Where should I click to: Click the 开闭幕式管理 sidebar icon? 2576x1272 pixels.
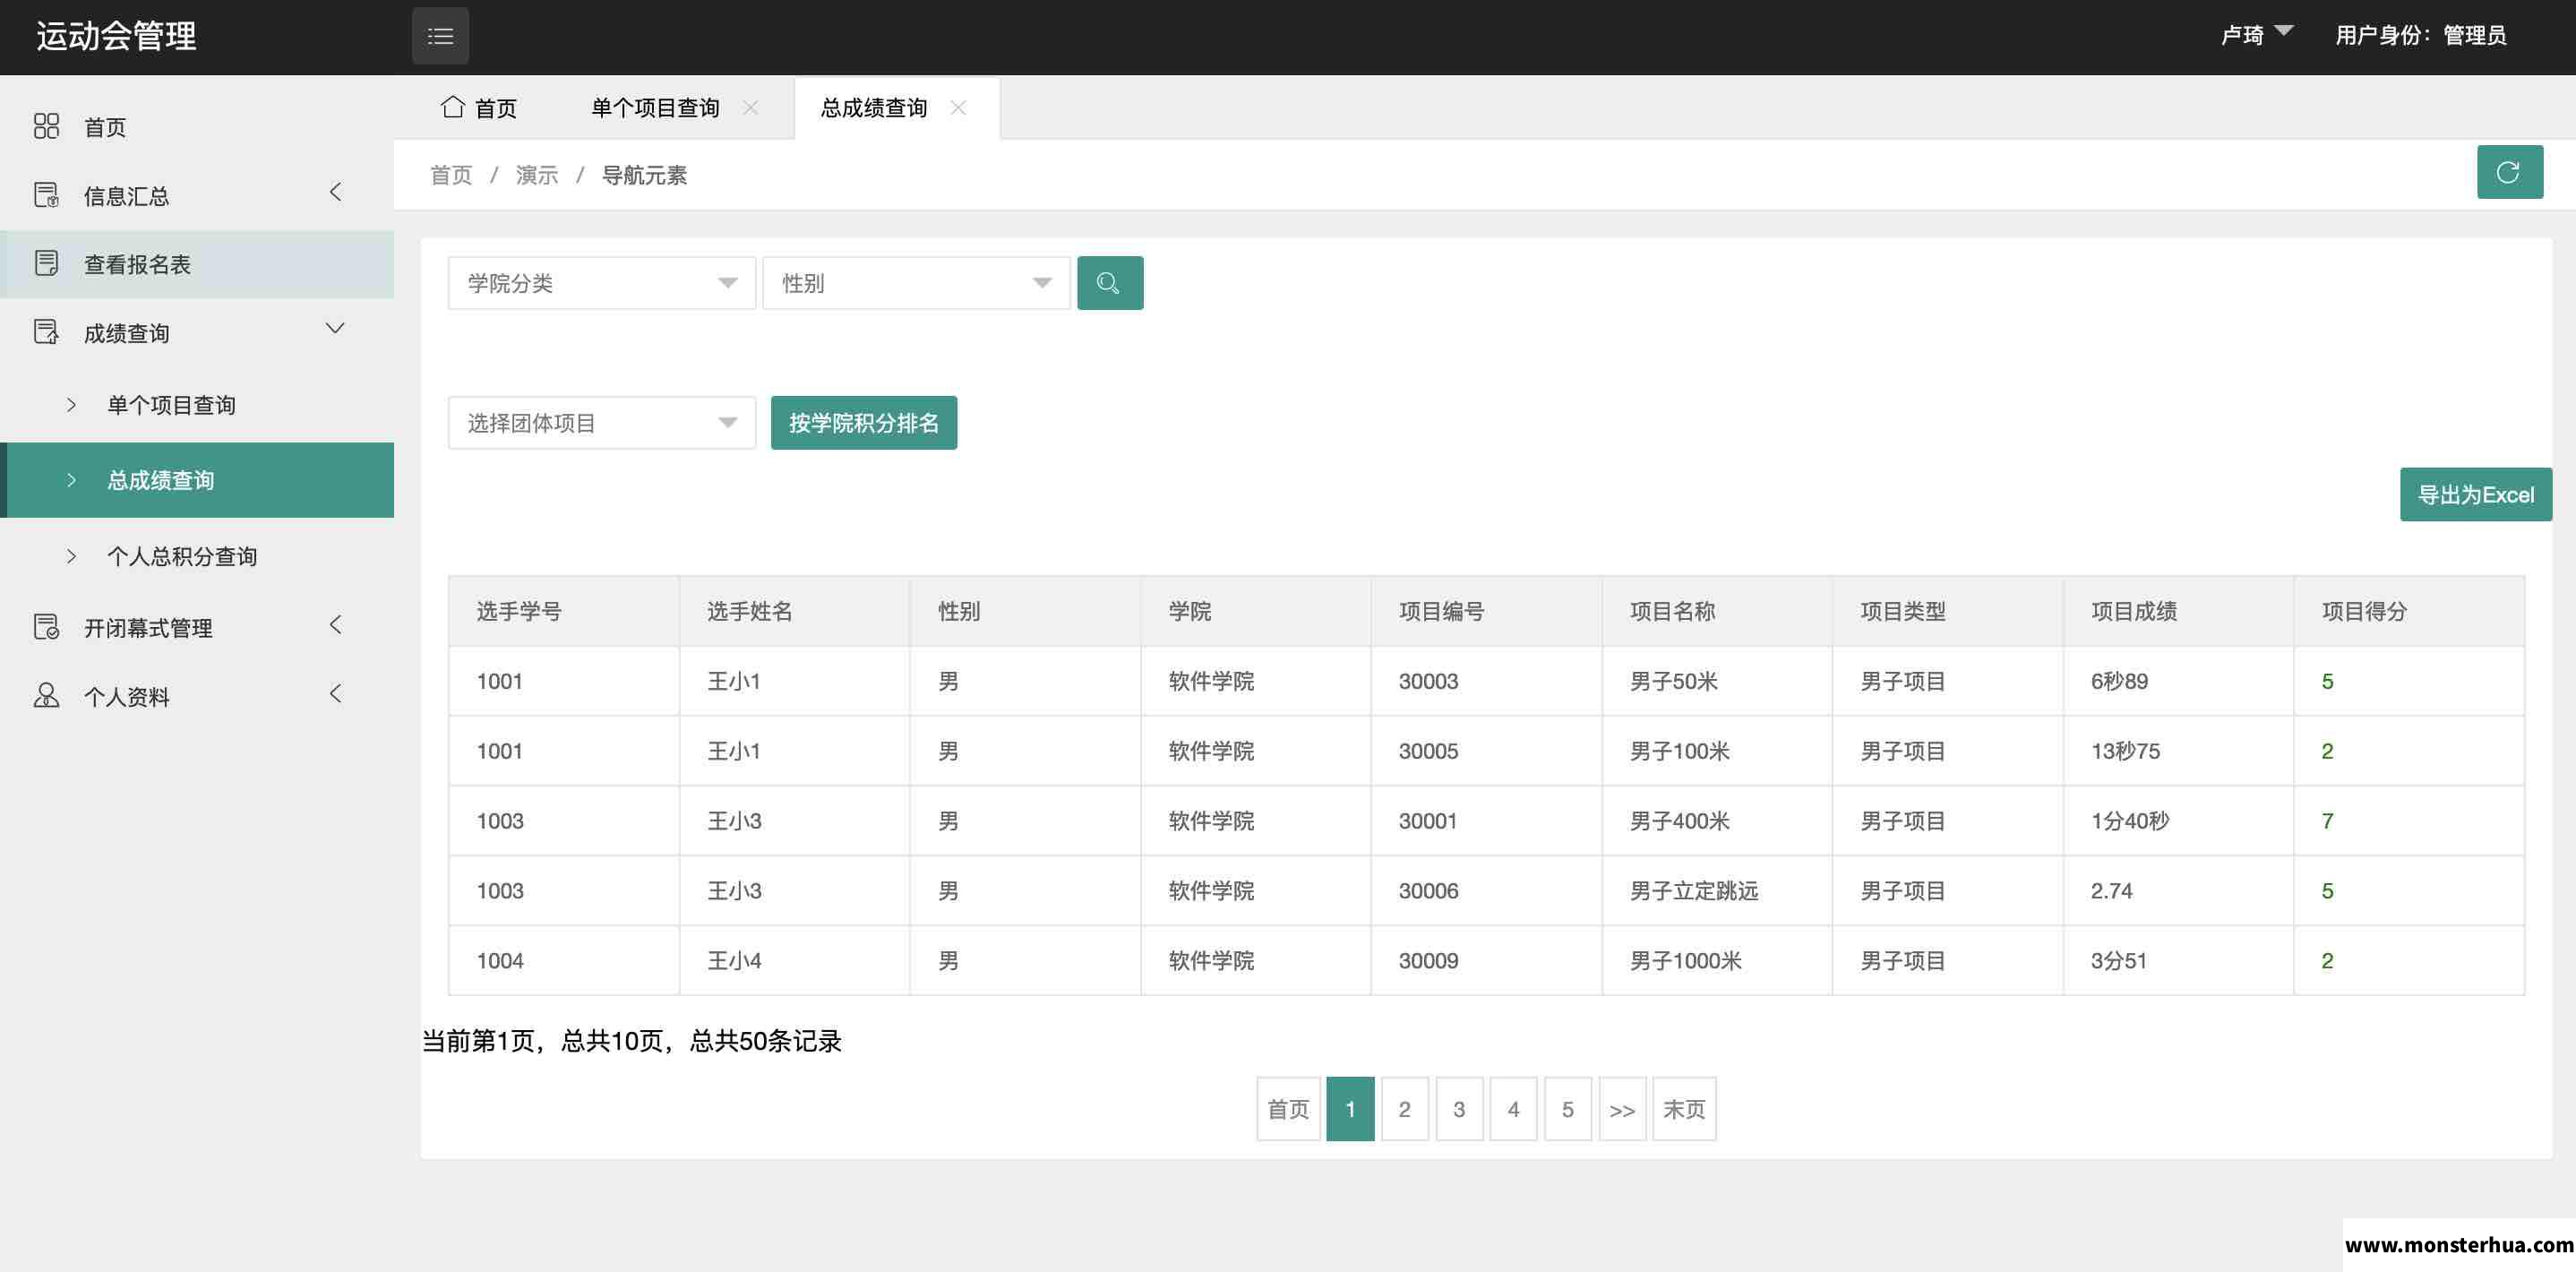47,627
